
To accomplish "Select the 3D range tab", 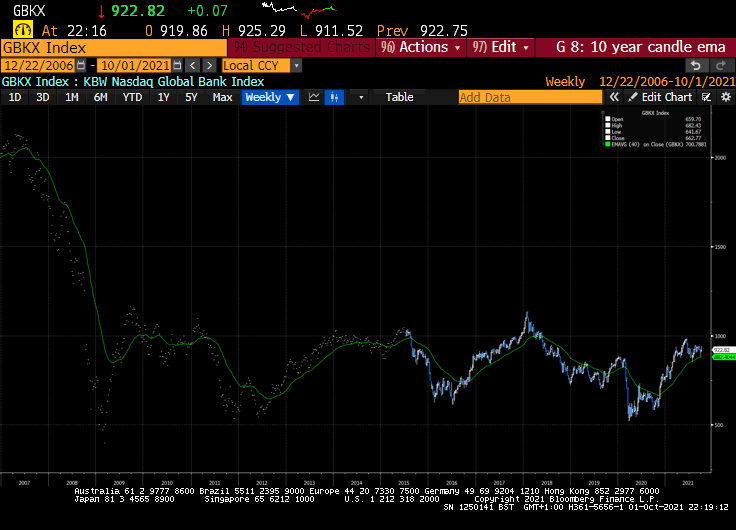I will click(43, 97).
